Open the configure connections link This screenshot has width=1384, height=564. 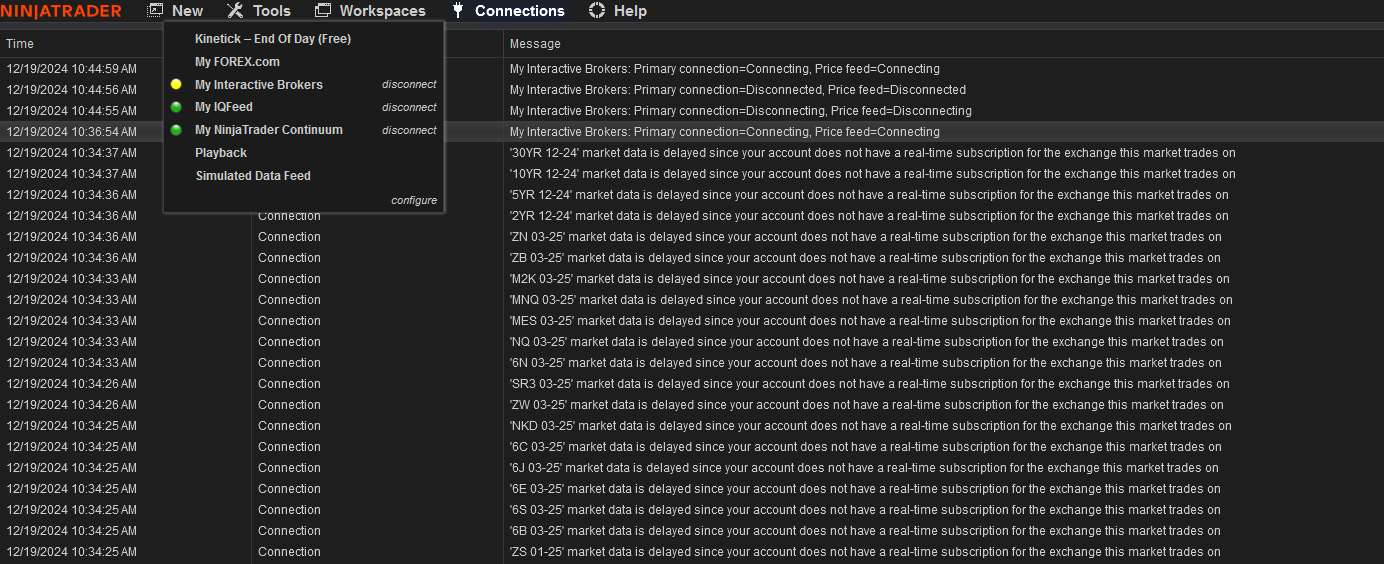[414, 200]
